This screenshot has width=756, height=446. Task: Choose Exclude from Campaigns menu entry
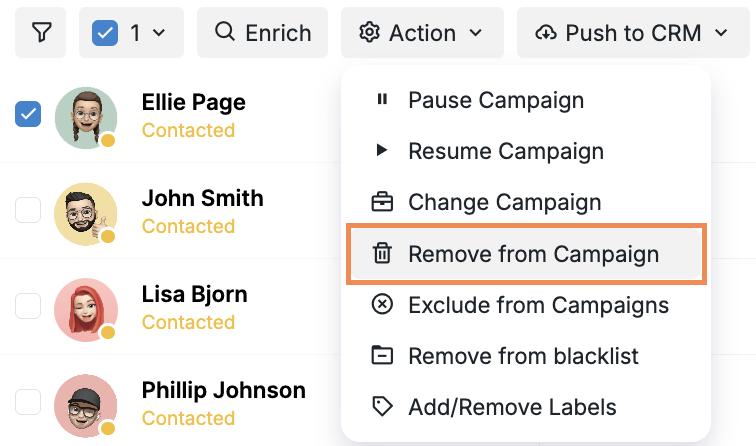click(x=538, y=304)
